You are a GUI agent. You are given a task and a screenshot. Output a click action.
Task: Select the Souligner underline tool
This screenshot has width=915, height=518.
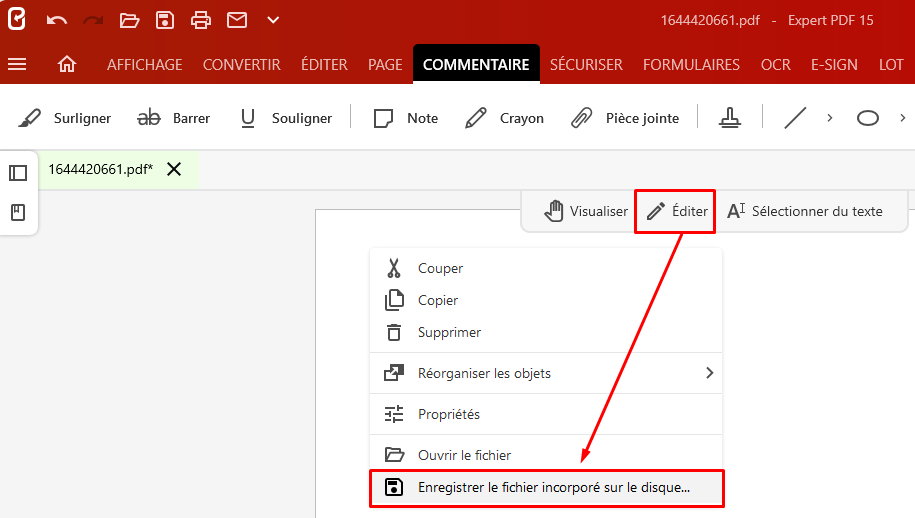click(x=286, y=118)
